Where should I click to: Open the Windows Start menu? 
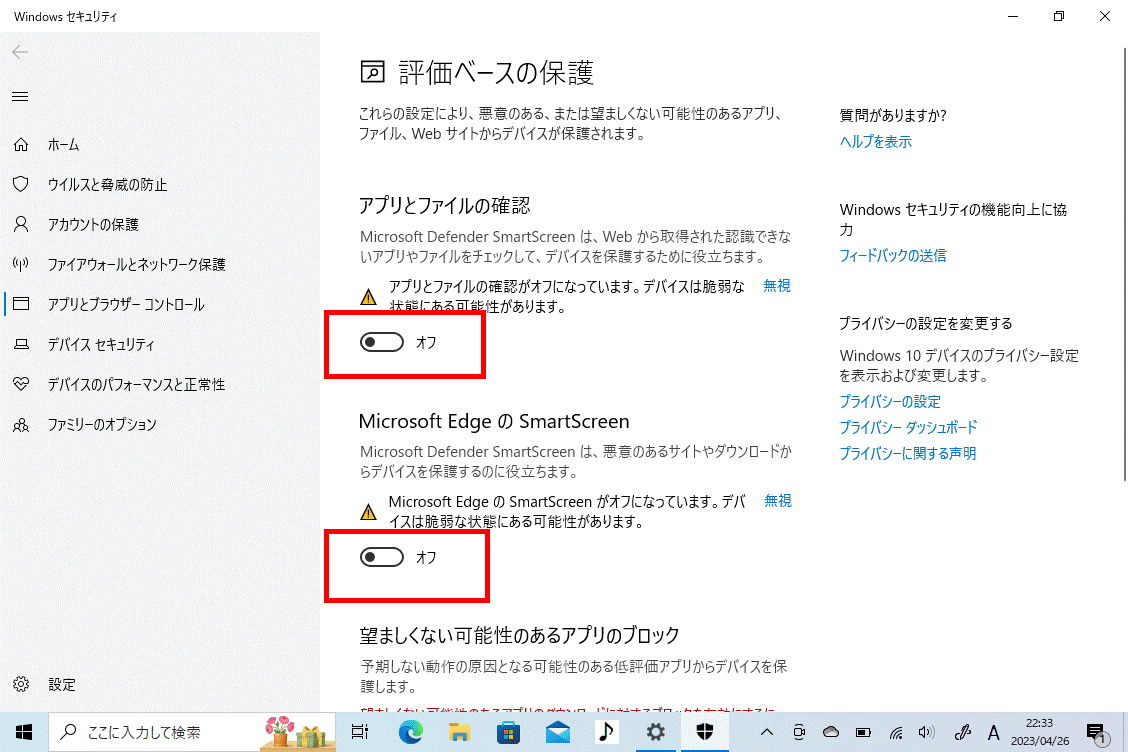pyautogui.click(x=24, y=733)
